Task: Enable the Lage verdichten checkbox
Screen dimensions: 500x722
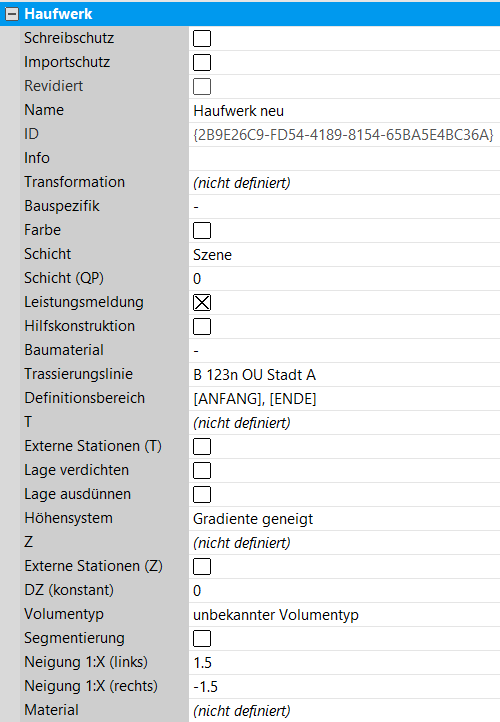Action: click(x=202, y=471)
